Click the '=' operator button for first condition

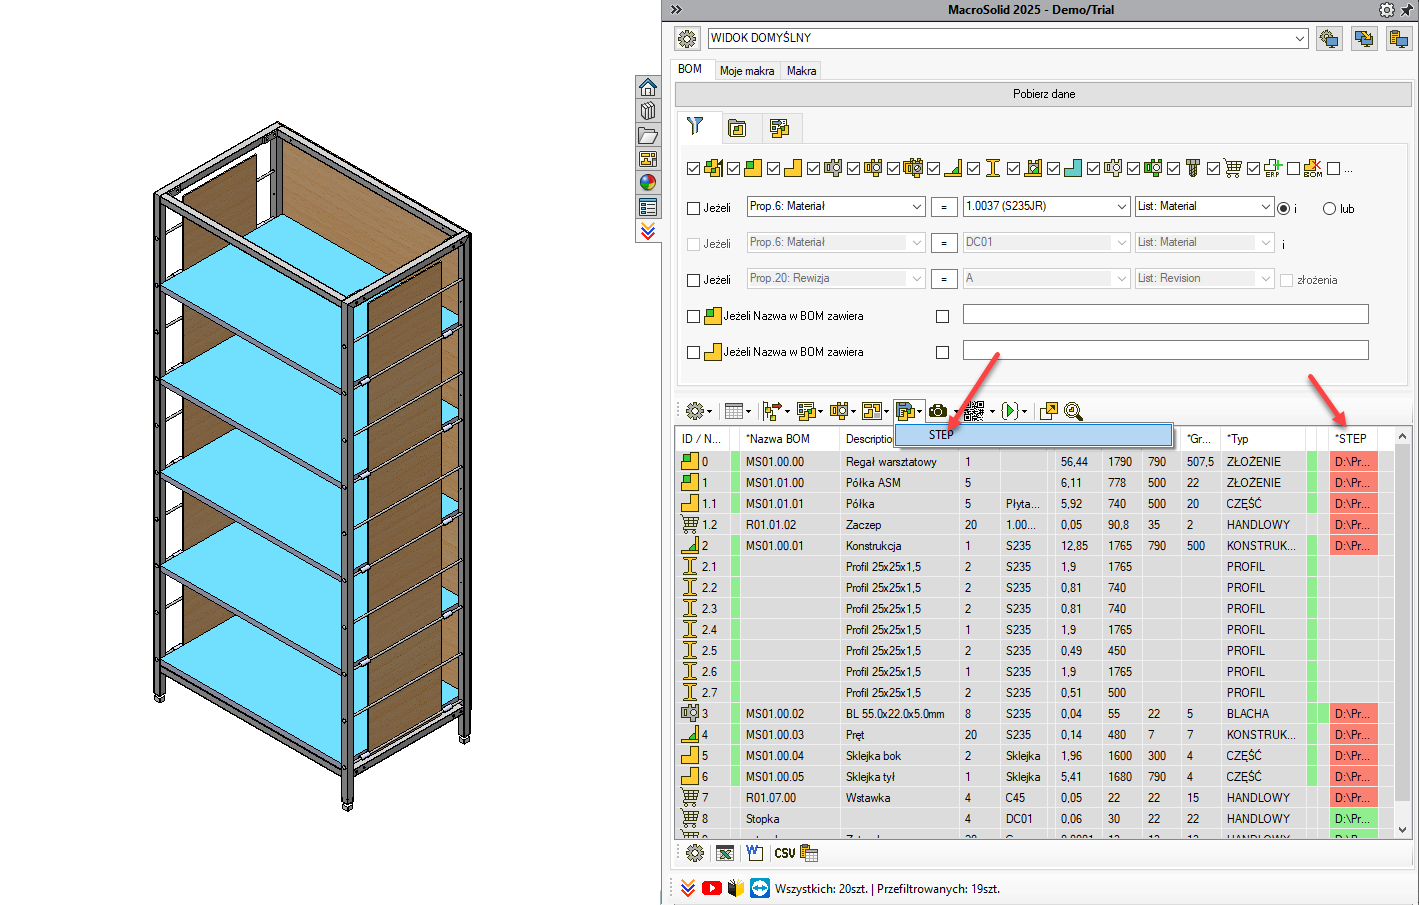coord(943,207)
